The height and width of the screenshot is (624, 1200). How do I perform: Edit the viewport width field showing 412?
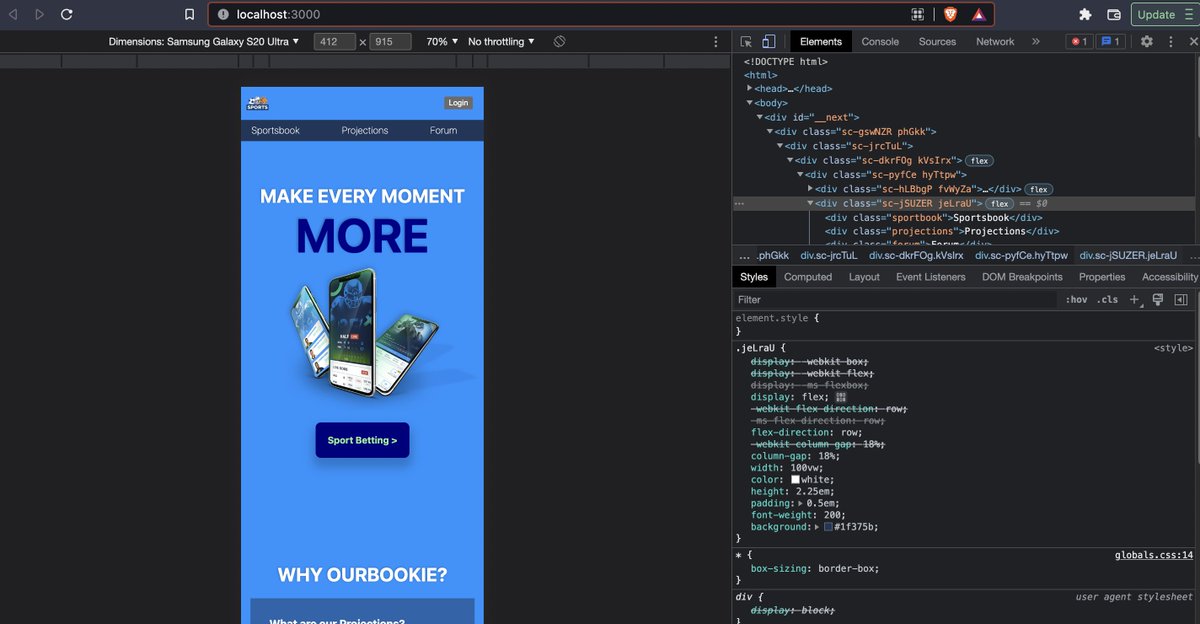(334, 42)
